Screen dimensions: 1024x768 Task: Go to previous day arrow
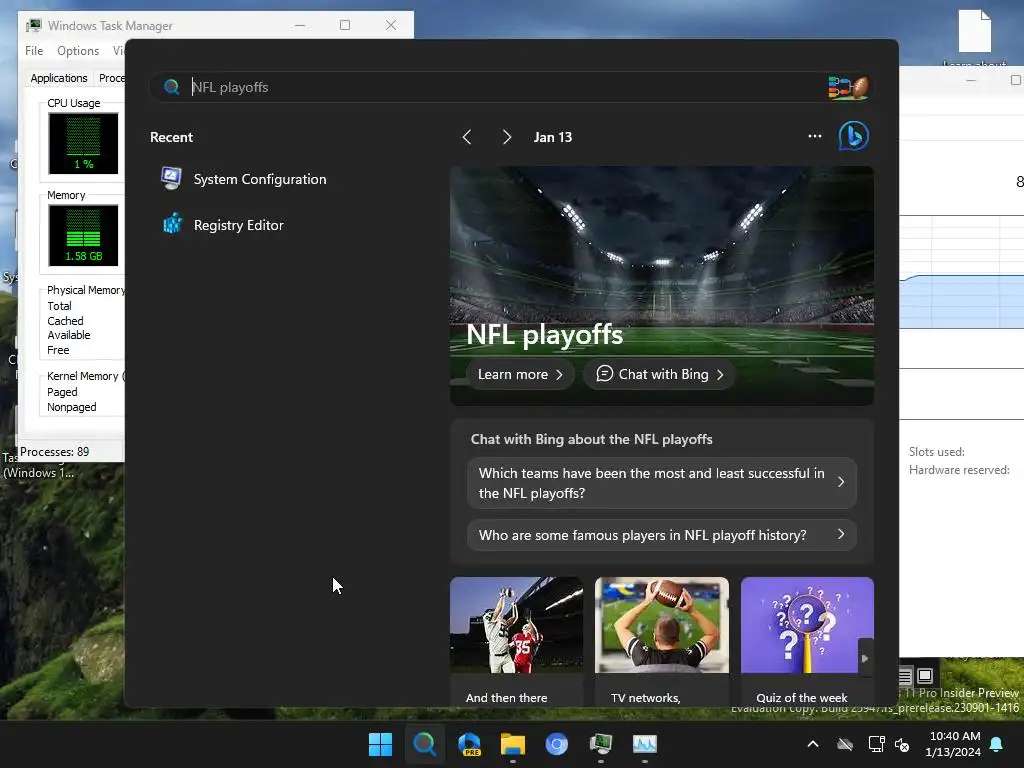(467, 137)
